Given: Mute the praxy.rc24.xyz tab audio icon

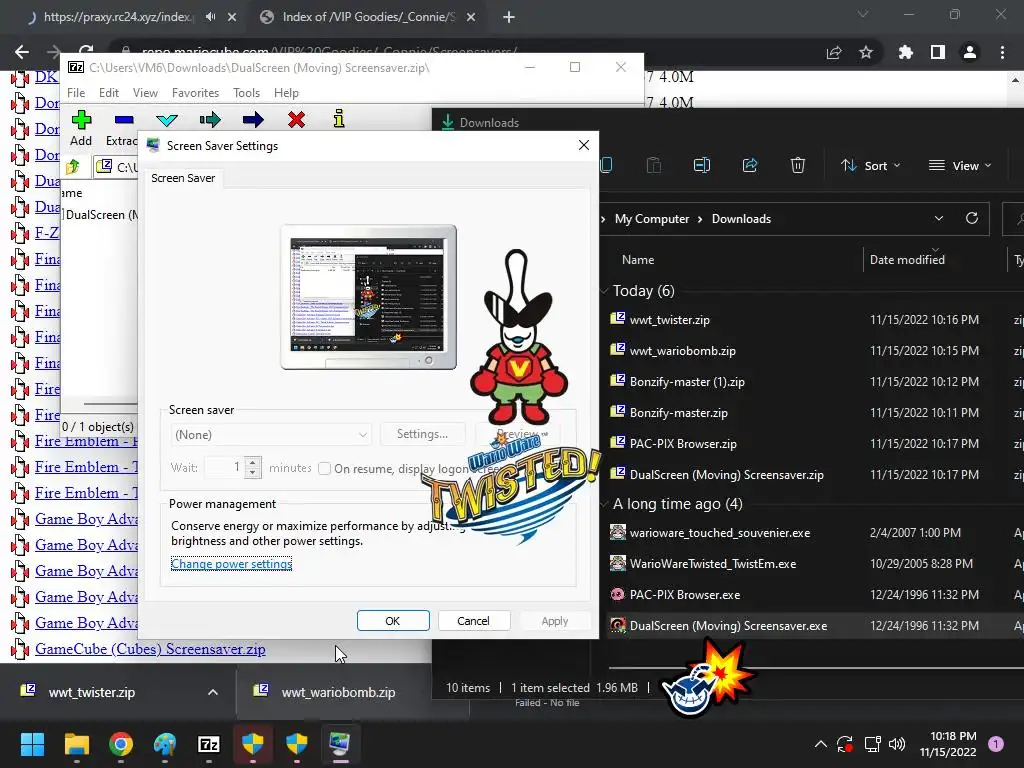Looking at the screenshot, I should [x=210, y=17].
